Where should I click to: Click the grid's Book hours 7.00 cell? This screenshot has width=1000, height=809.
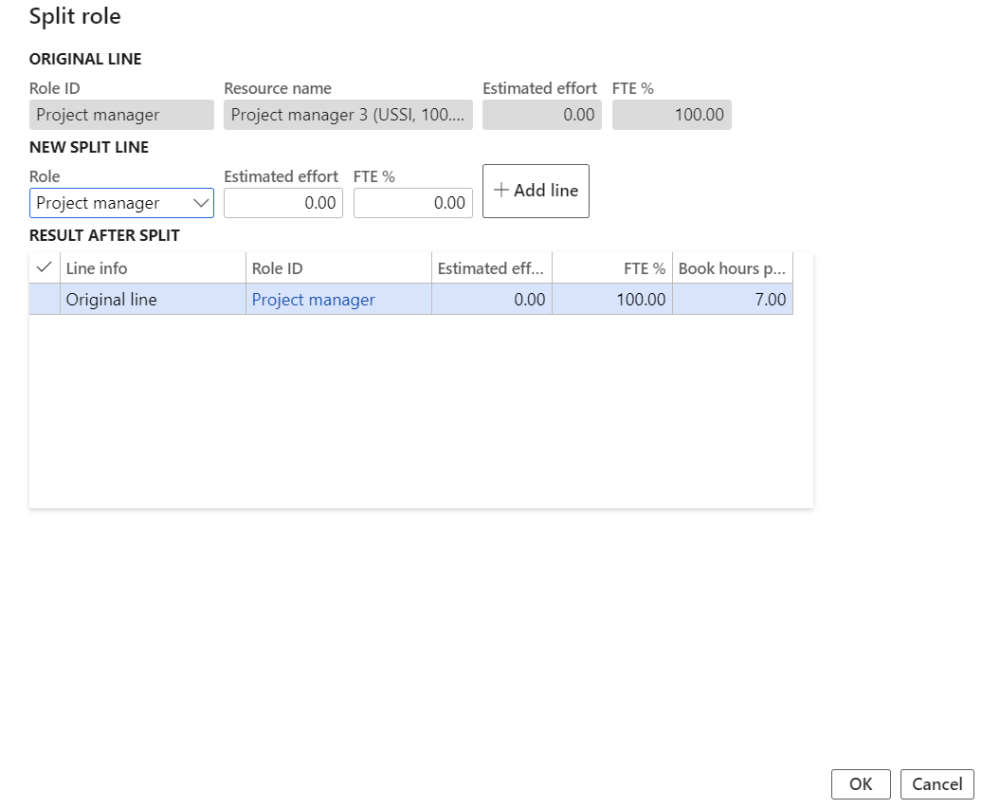(732, 300)
